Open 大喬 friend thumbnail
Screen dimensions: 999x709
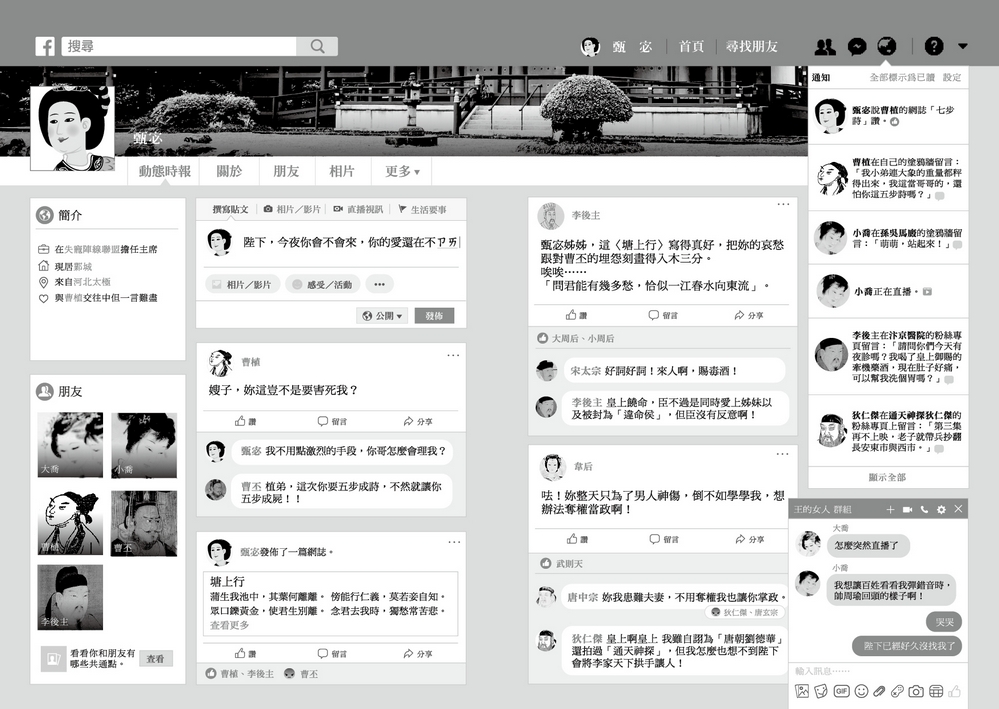(x=70, y=445)
